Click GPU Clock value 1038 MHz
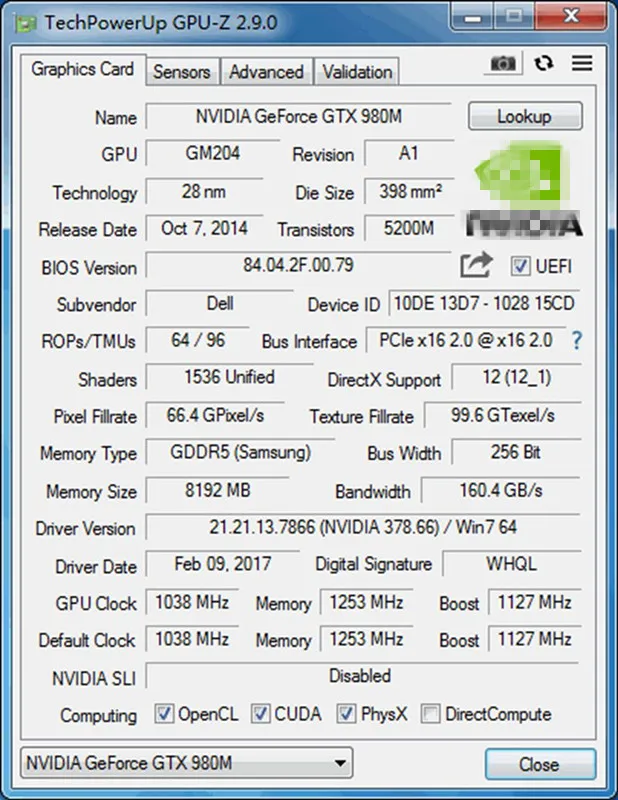The height and width of the screenshot is (800, 618). point(192,602)
